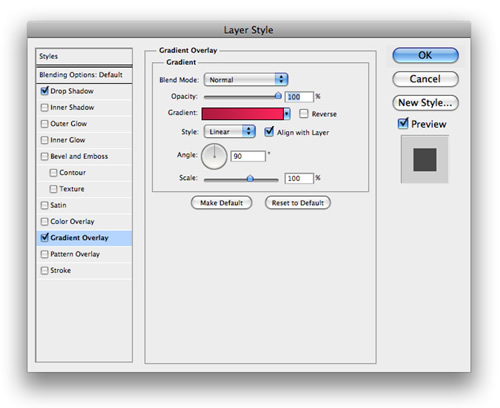
Task: Click the Scale slider handle
Action: pyautogui.click(x=250, y=178)
